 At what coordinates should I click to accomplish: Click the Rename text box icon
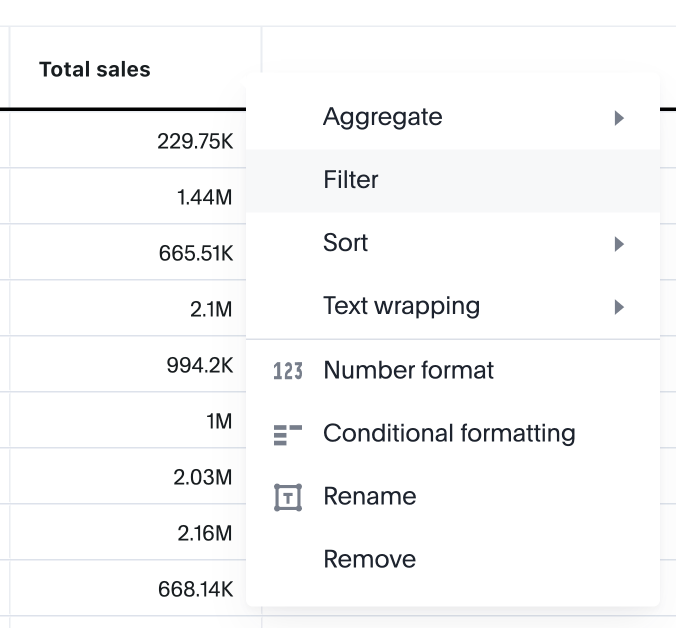288,497
